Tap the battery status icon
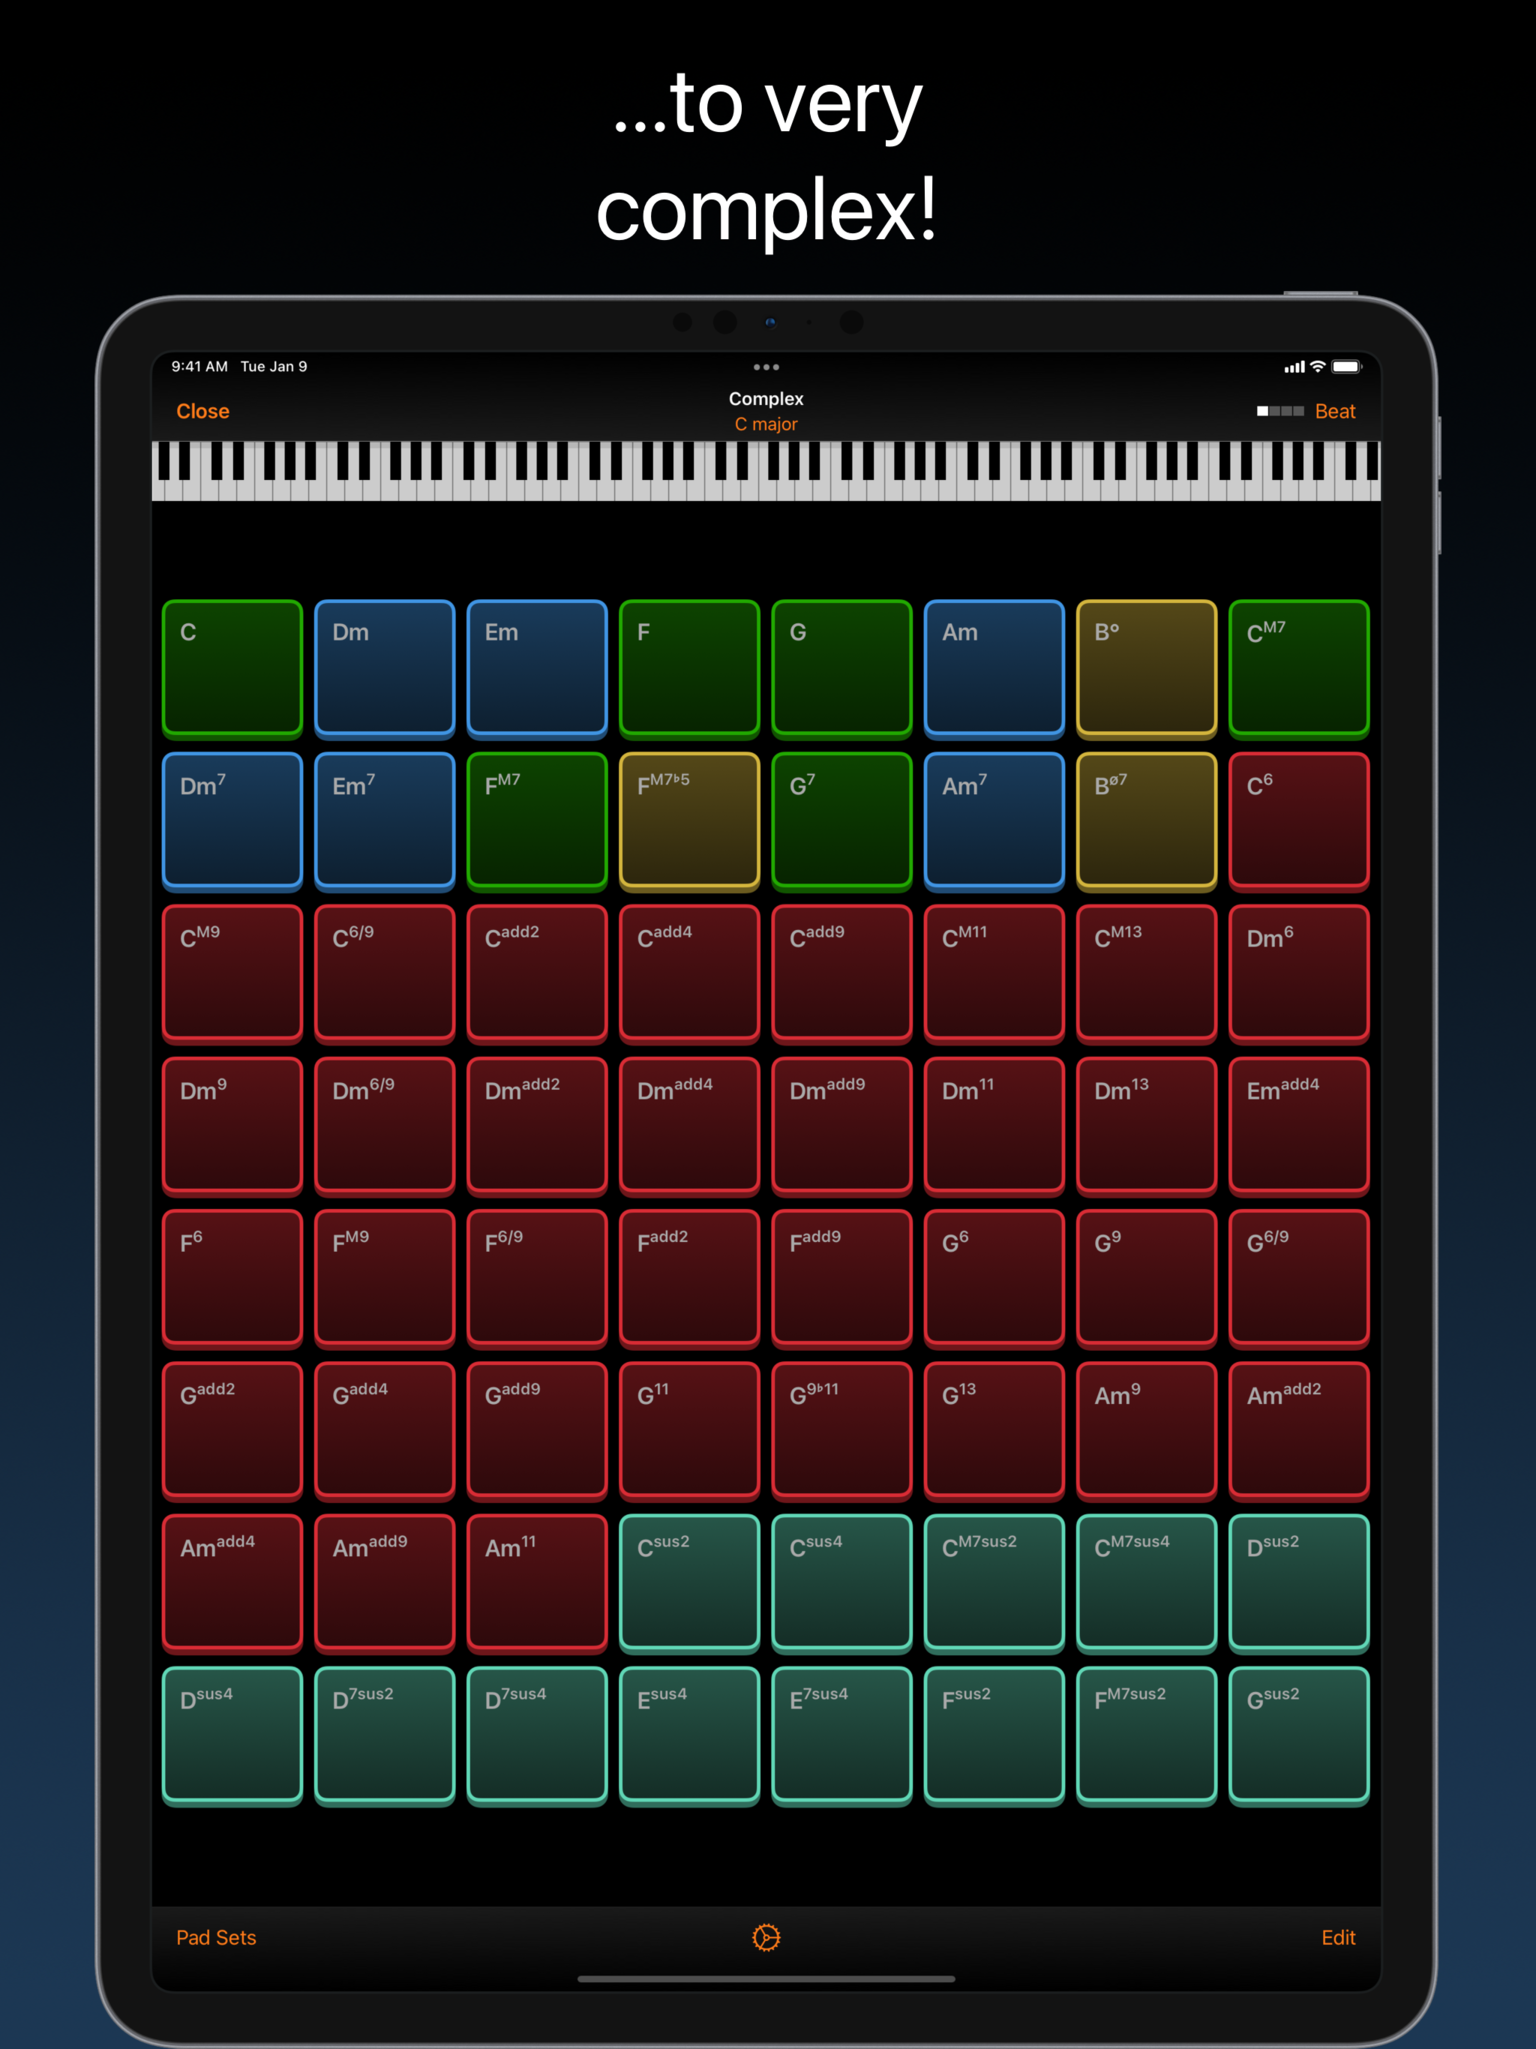Screen dimensions: 1536x2049 pyautogui.click(x=1347, y=367)
